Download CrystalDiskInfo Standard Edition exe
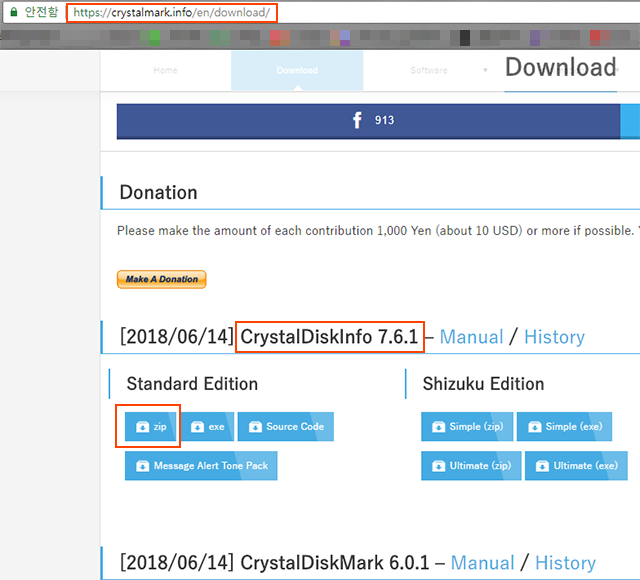Viewport: 640px width, 580px height. (208, 427)
